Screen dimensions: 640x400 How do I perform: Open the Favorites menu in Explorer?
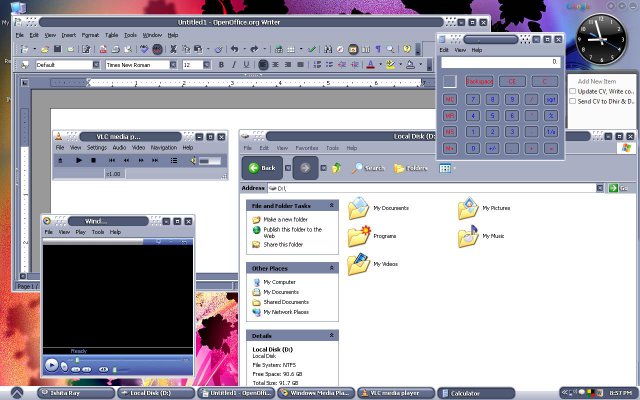tap(307, 148)
